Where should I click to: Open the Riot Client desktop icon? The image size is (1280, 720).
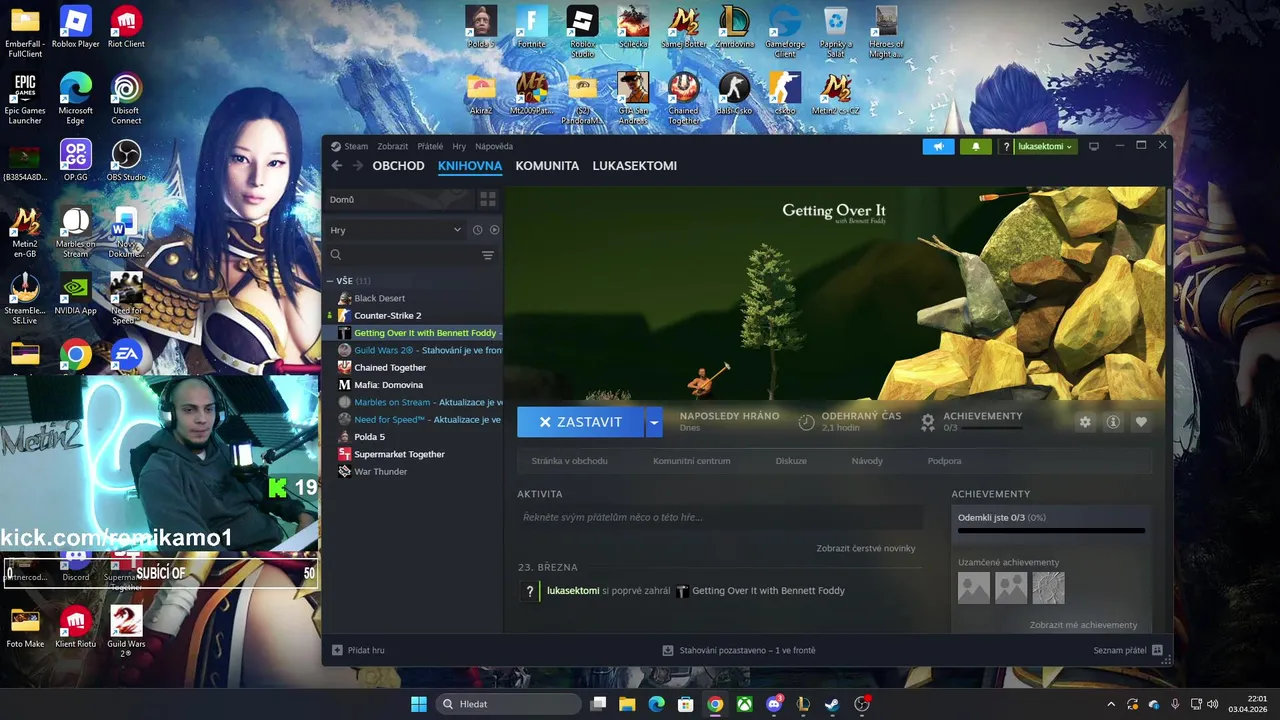click(x=126, y=27)
